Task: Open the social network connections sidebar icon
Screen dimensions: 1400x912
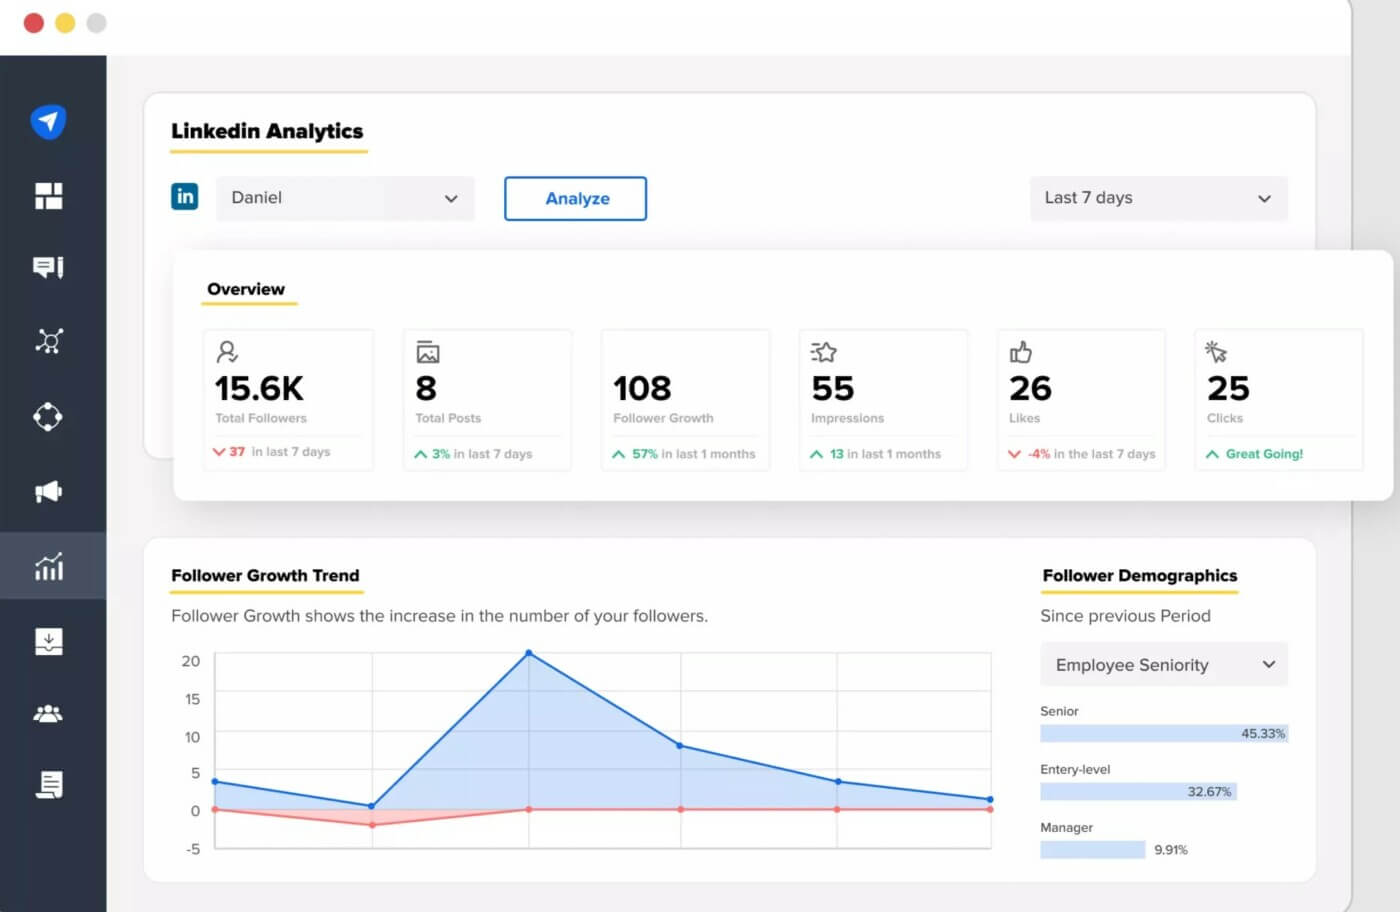Action: point(48,341)
